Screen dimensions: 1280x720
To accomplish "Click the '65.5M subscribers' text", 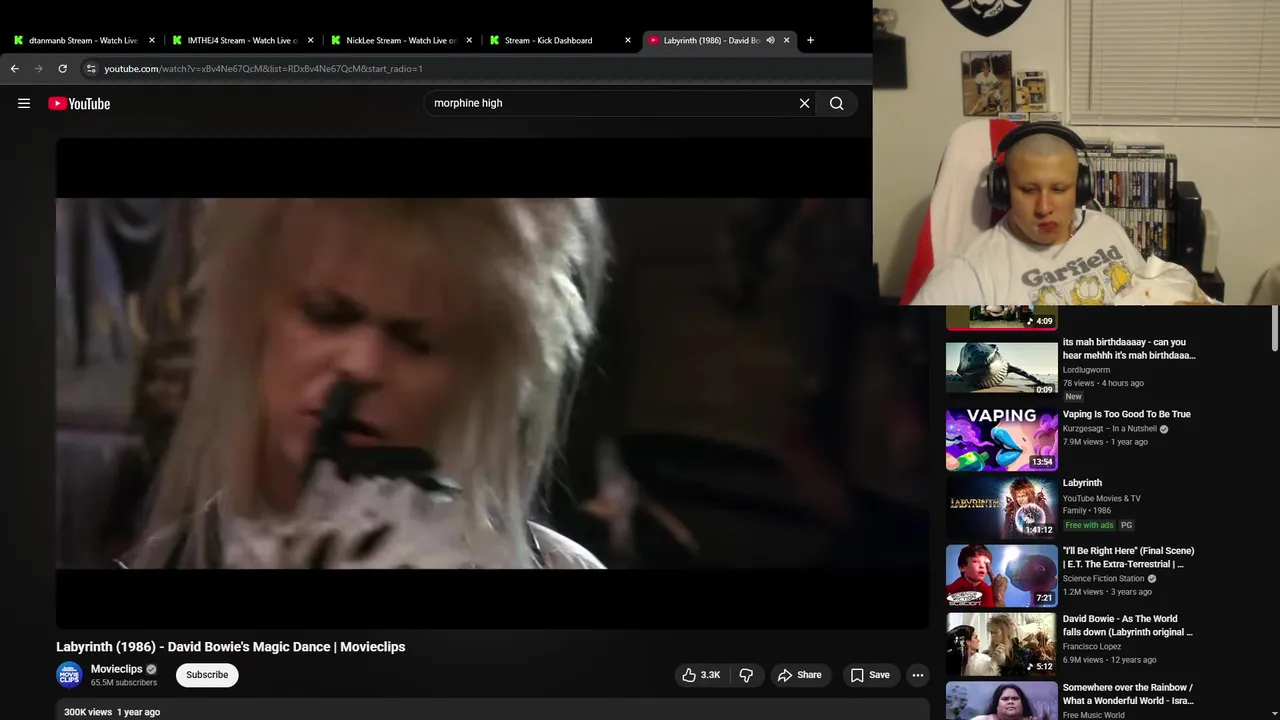I will point(124,683).
